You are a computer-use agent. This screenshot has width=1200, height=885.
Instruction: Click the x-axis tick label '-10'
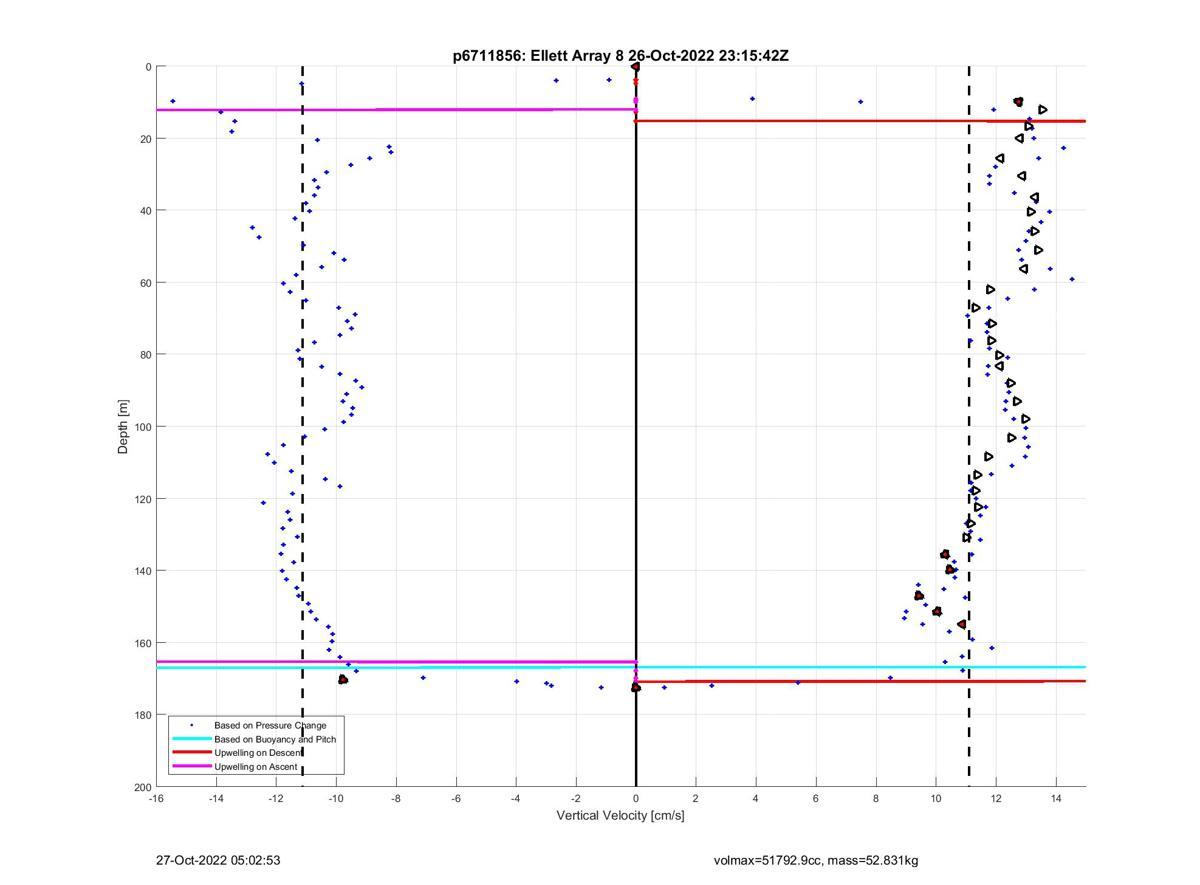pos(336,798)
